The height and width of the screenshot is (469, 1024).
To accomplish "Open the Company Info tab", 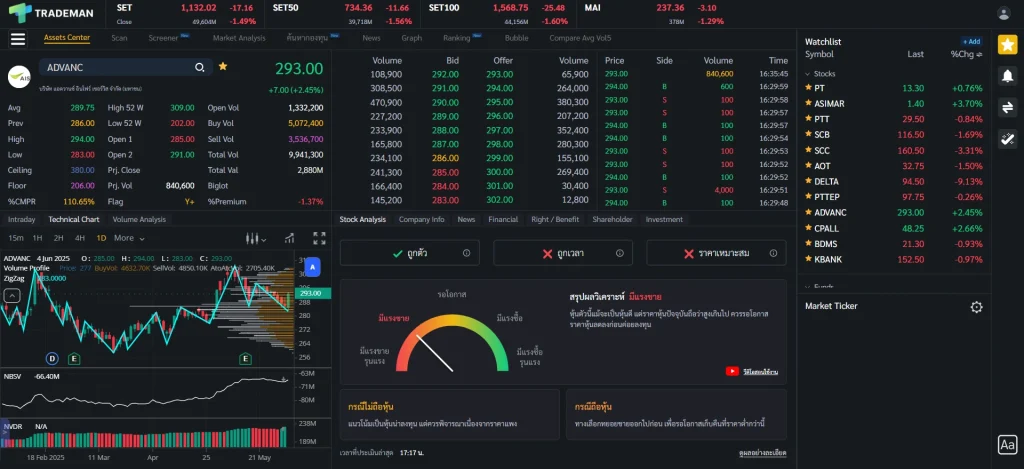I will click(421, 219).
